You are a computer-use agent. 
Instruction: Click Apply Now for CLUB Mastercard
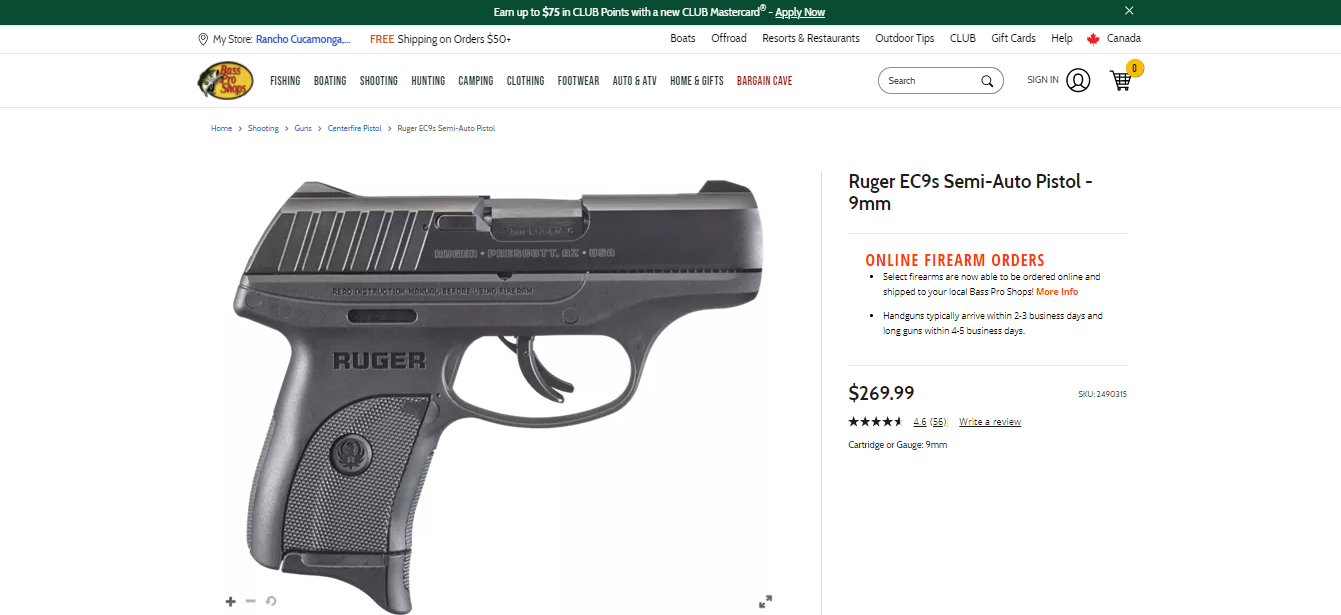800,12
